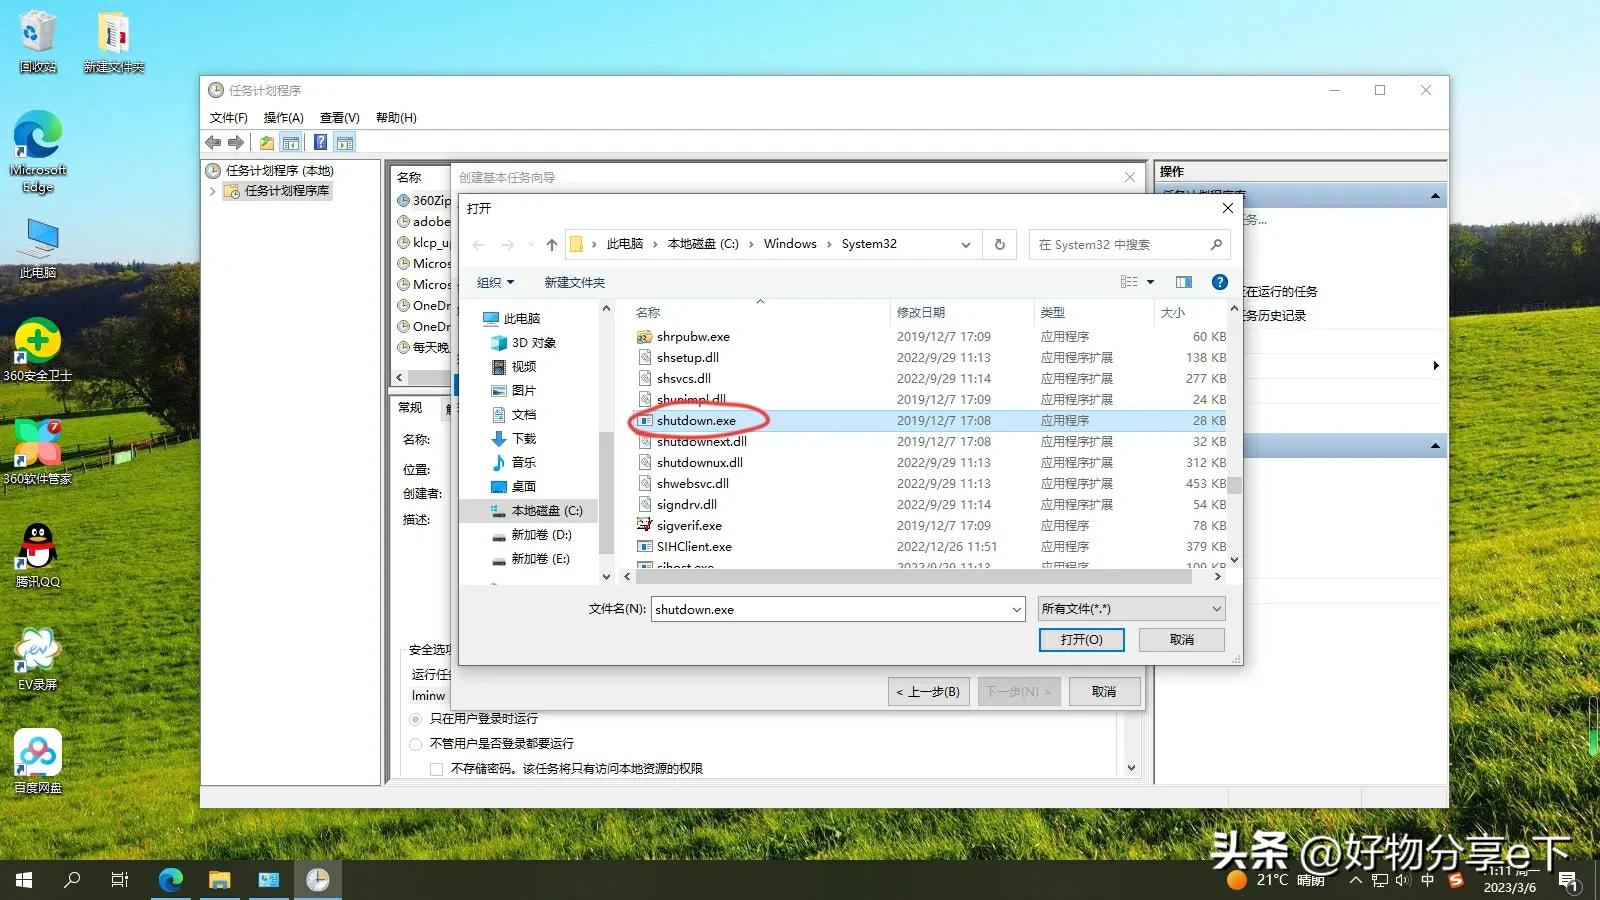The image size is (1600, 900).
Task: Open the 操作(A) menu
Action: click(x=284, y=117)
